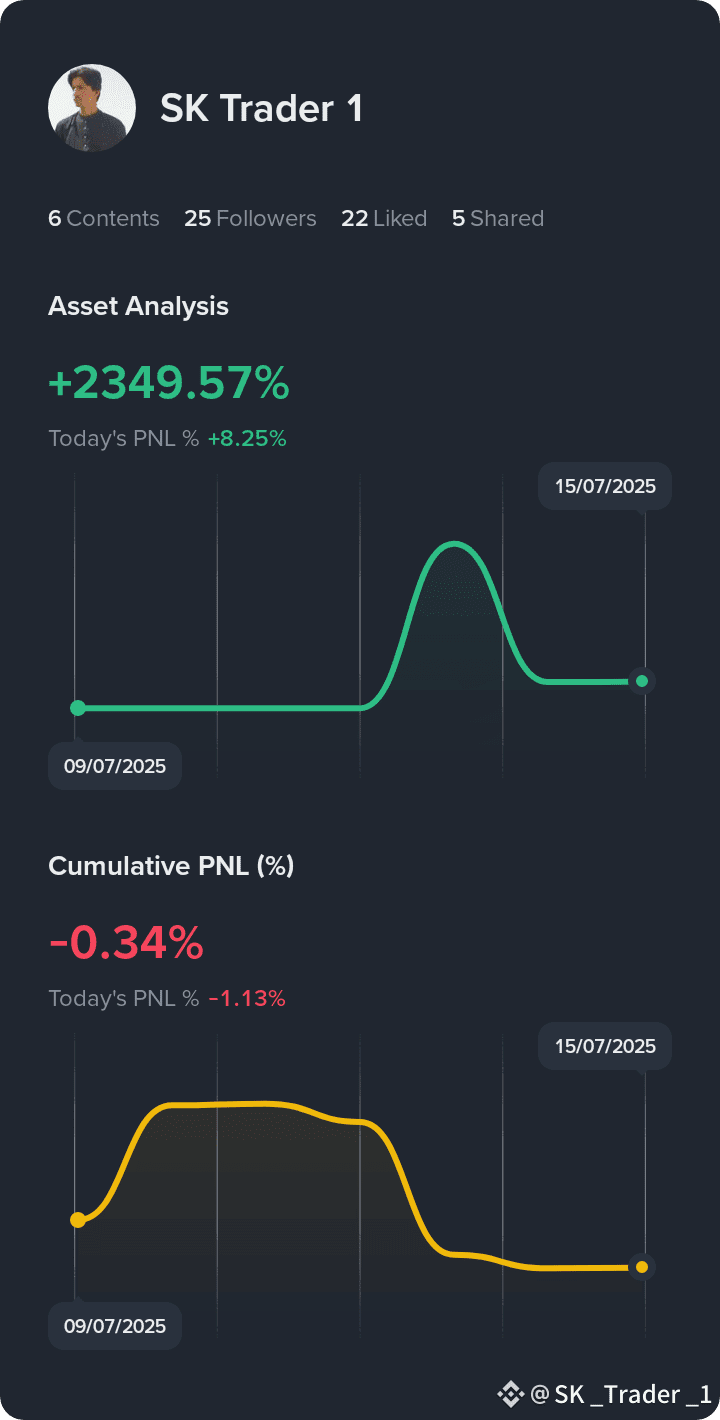
Task: Click the +2349.57% asset value
Action: (169, 384)
